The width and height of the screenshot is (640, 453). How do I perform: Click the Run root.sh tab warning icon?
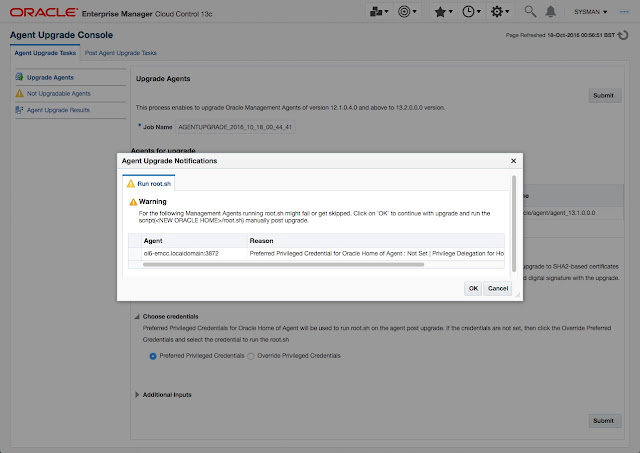131,184
